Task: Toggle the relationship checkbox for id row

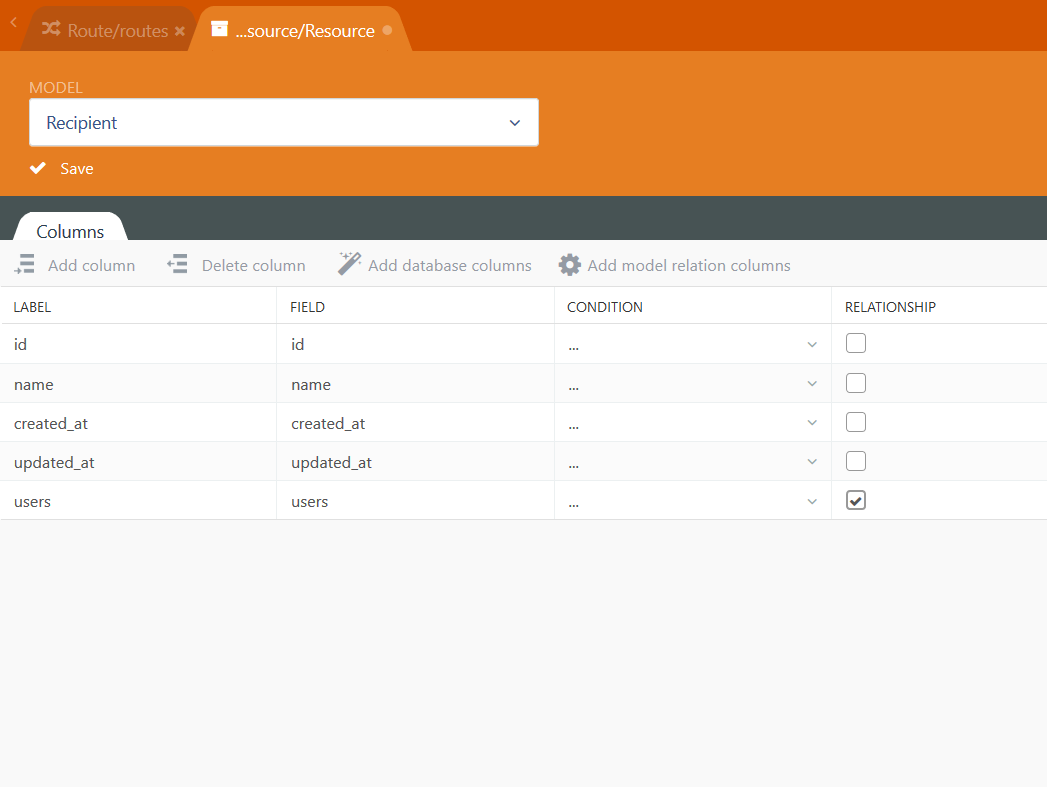Action: [855, 343]
